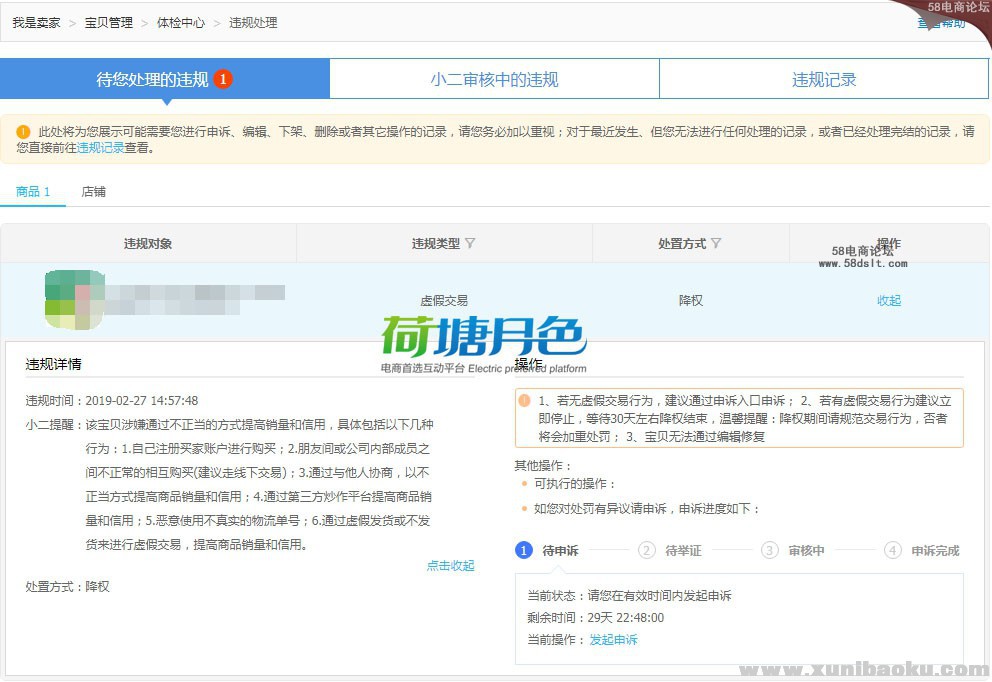This screenshot has width=992, height=682.
Task: Switch to the 小二审核中的违规 tab
Action: (494, 80)
